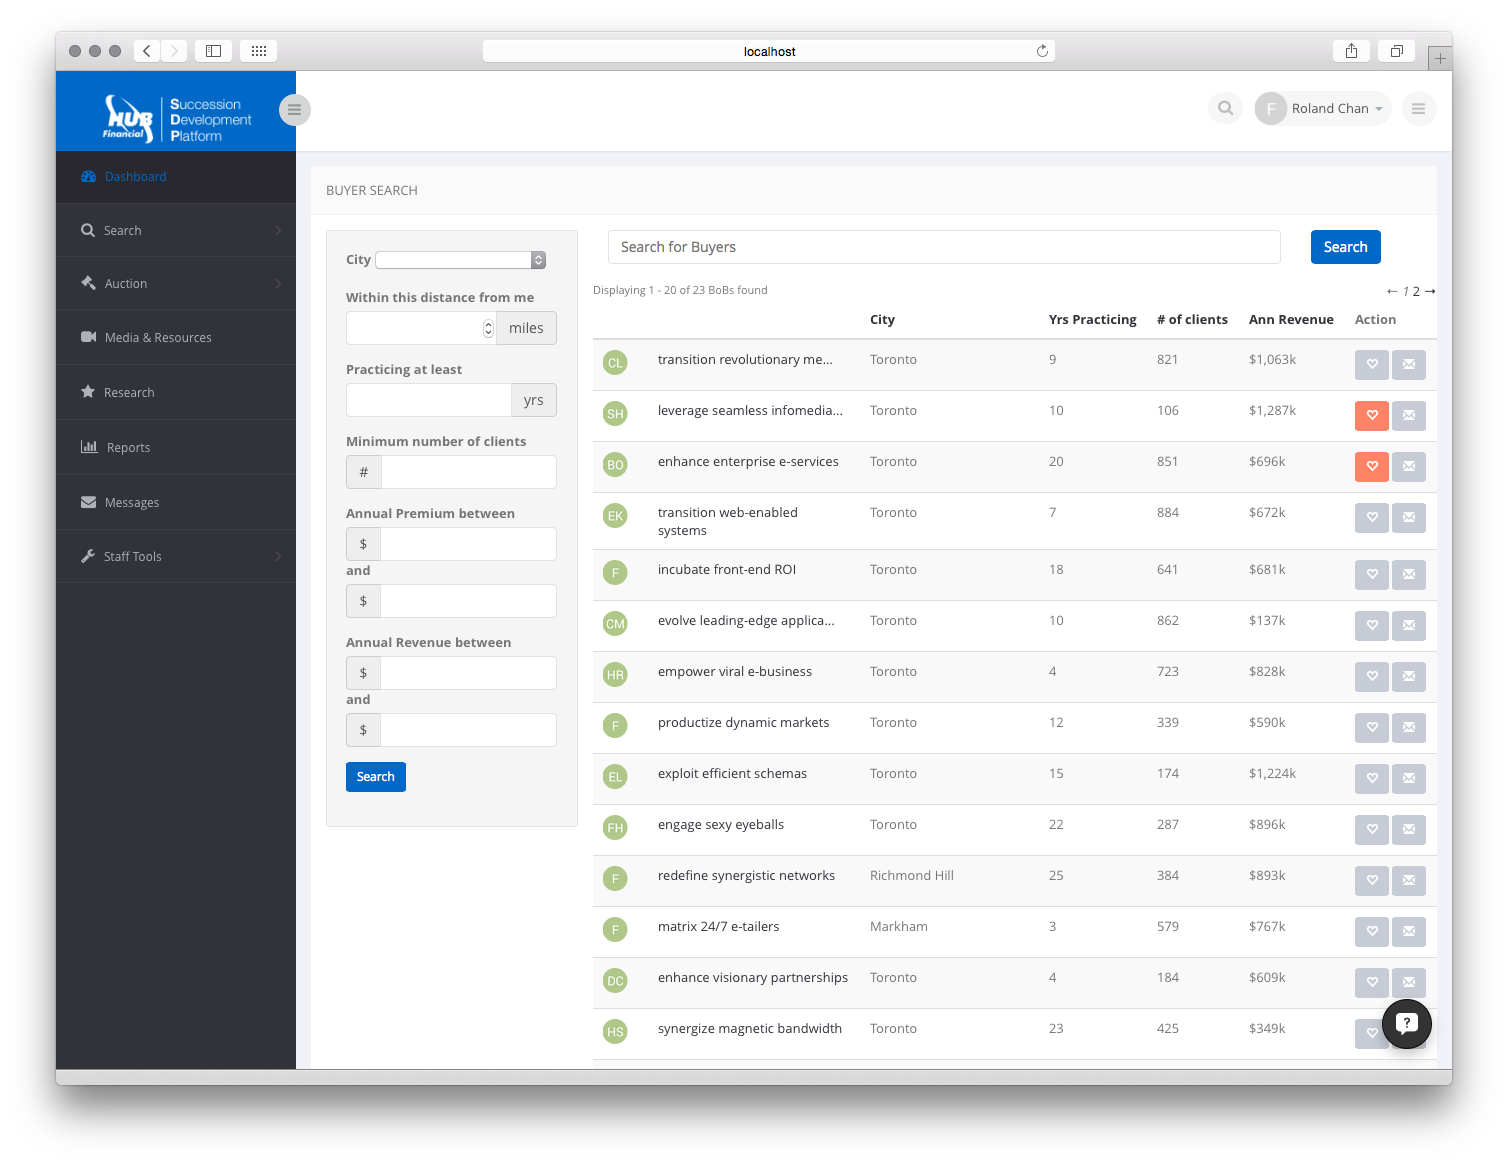Open Reports in the sidebar

click(176, 447)
